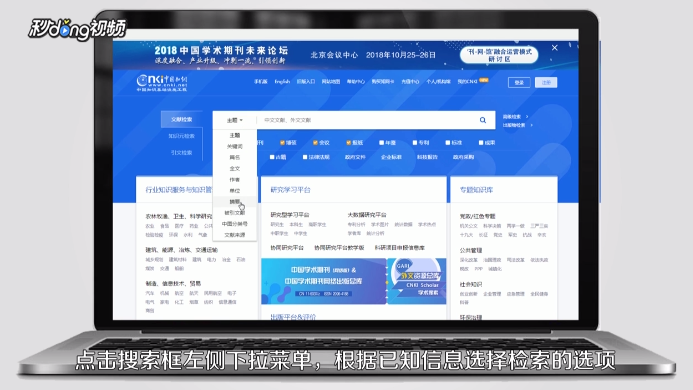Switch to the 引文检索 tab
The height and width of the screenshot is (390, 693).
(x=182, y=153)
